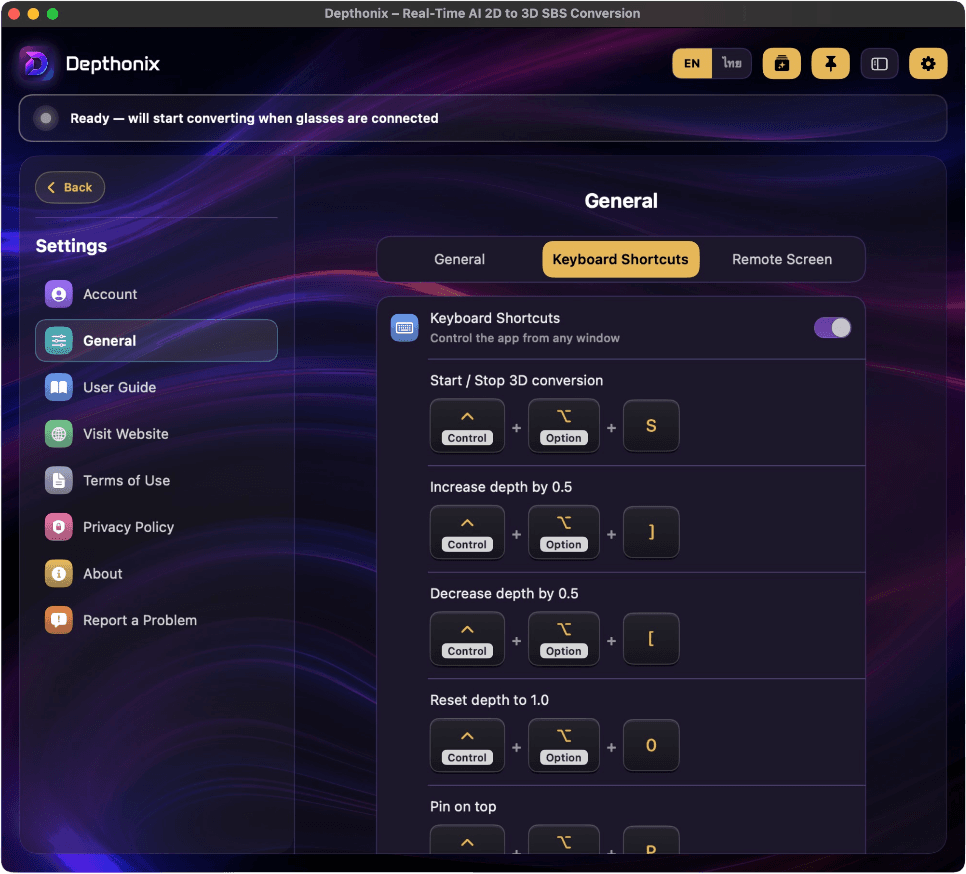Click 'Increase depth by 0.5' label

click(501, 487)
